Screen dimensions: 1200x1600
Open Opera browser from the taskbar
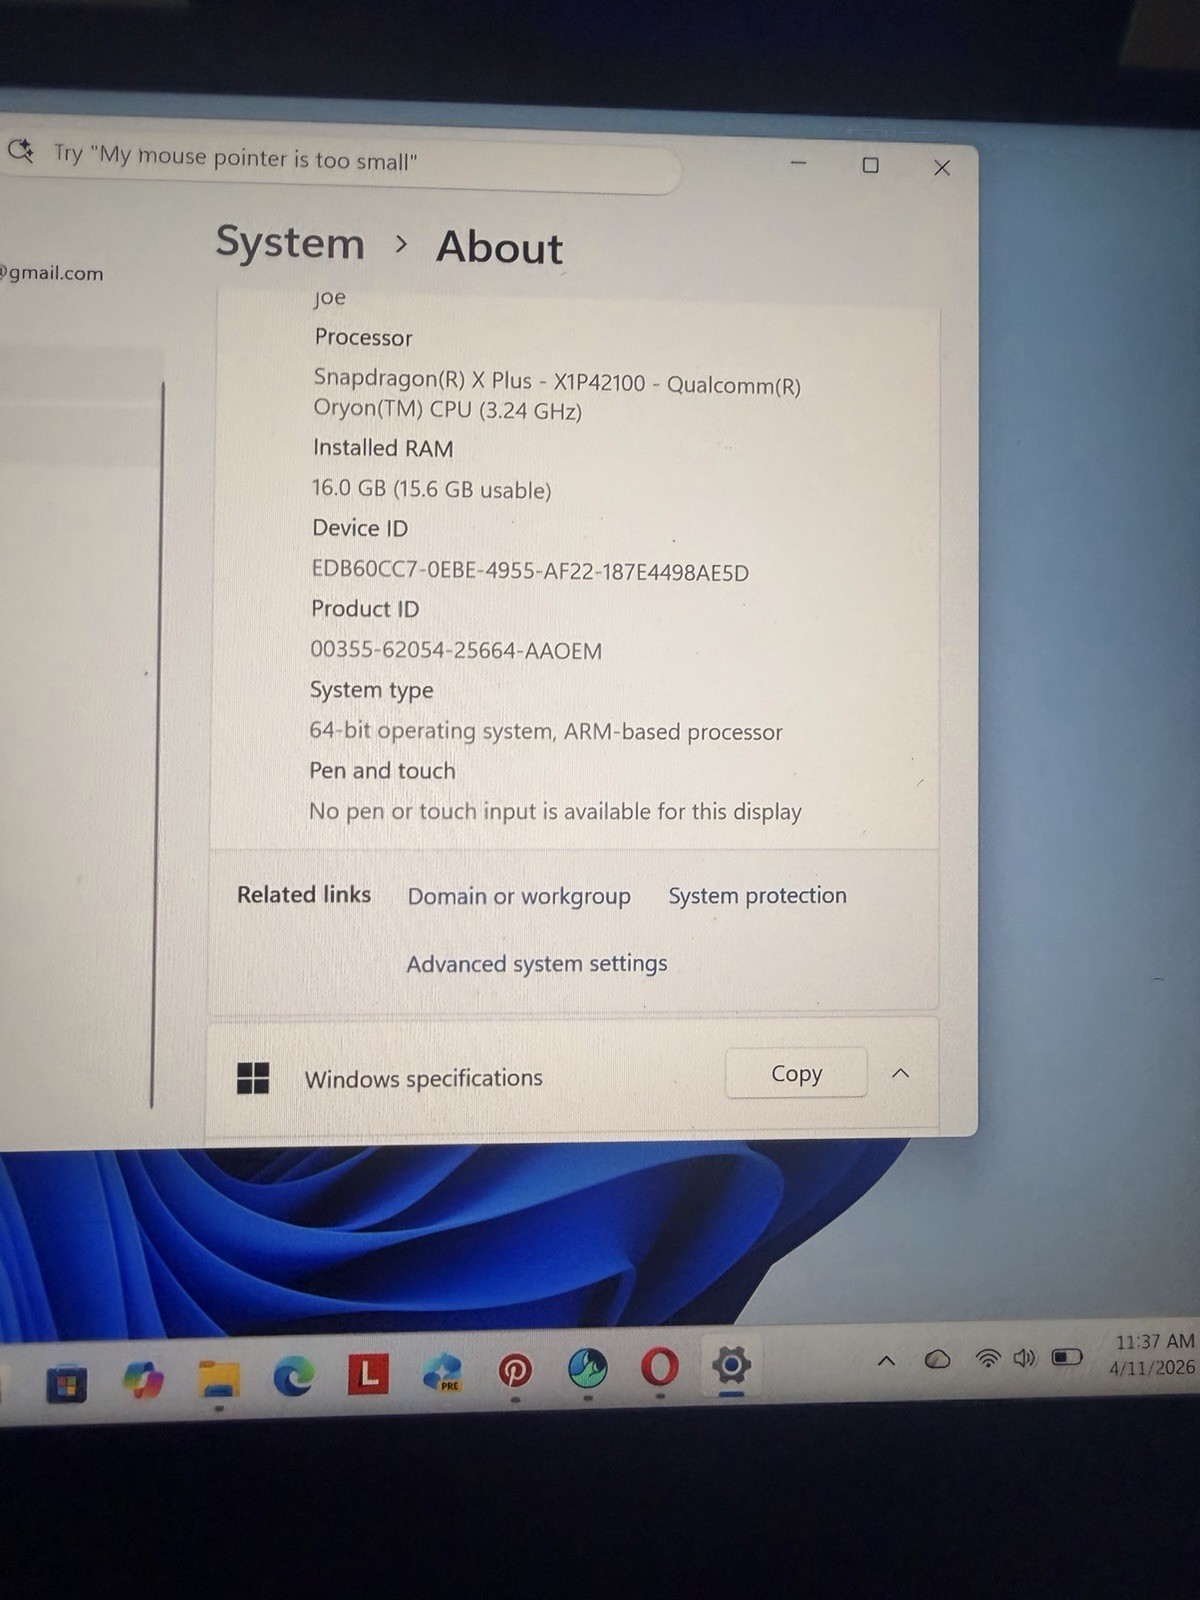point(659,1366)
